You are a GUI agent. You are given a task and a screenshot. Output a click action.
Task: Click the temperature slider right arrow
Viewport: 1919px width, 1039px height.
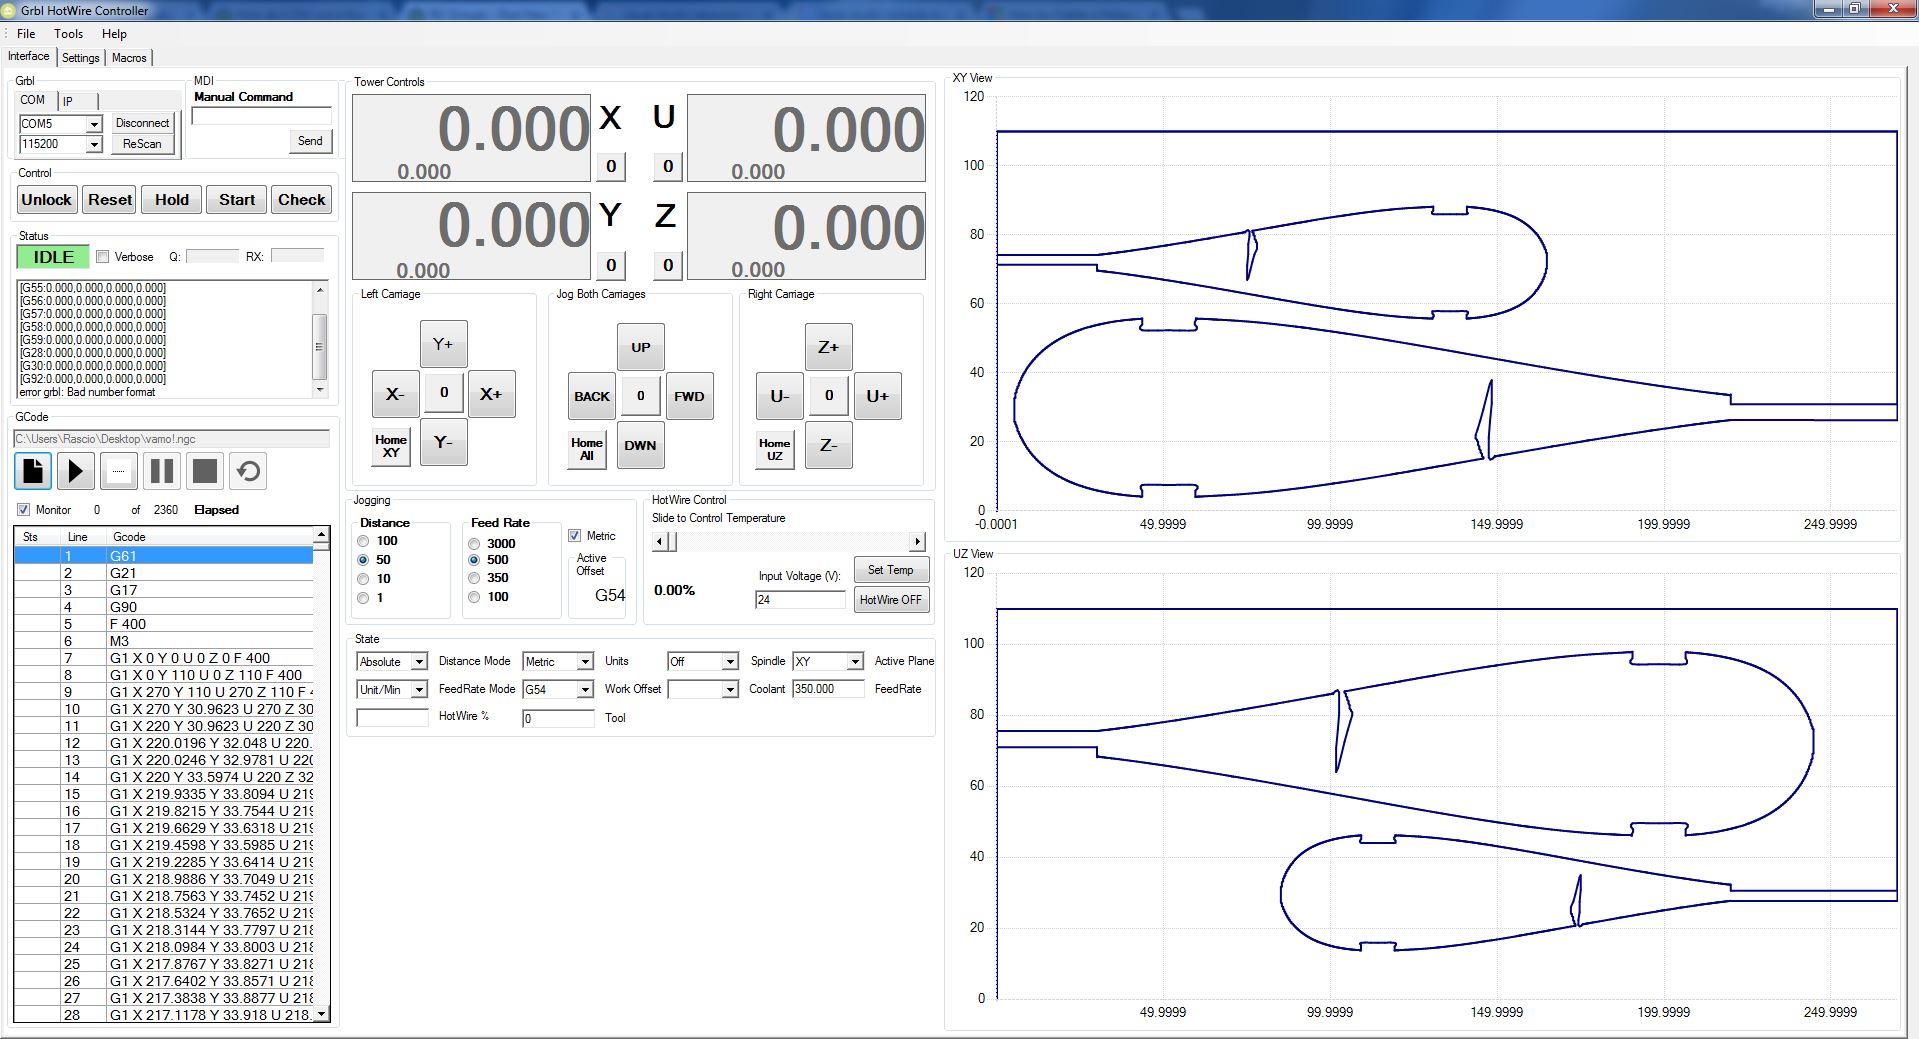[x=917, y=542]
